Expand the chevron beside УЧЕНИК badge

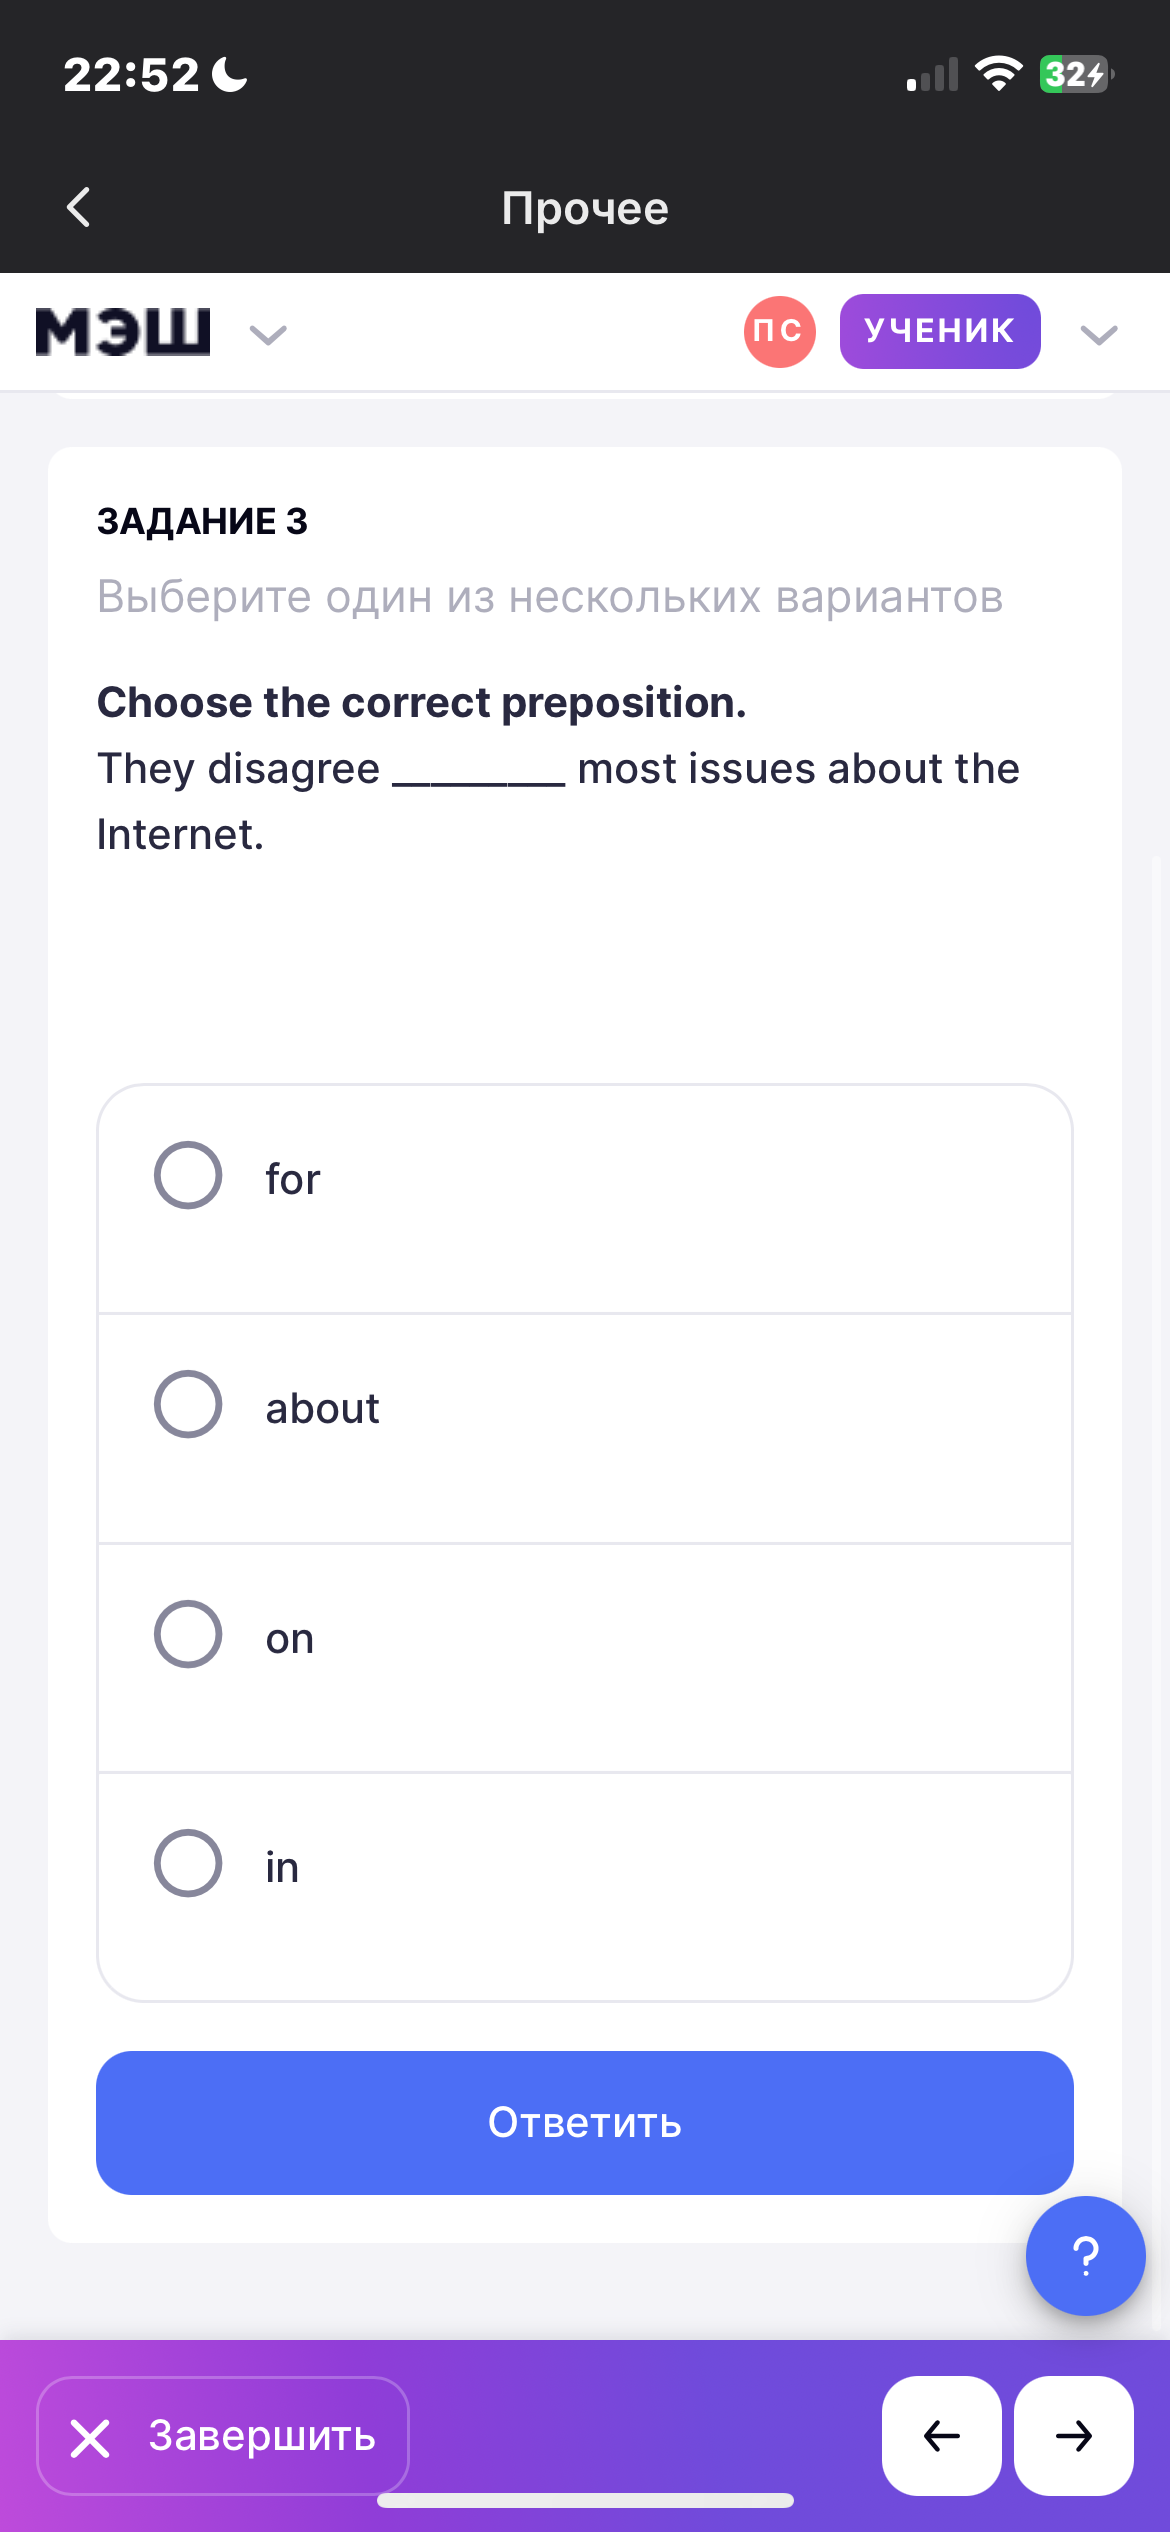1099,335
